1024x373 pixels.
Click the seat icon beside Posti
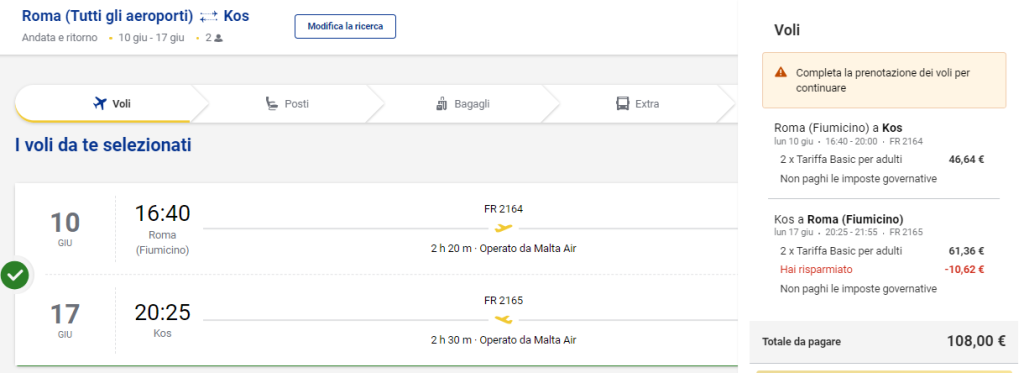tap(272, 103)
